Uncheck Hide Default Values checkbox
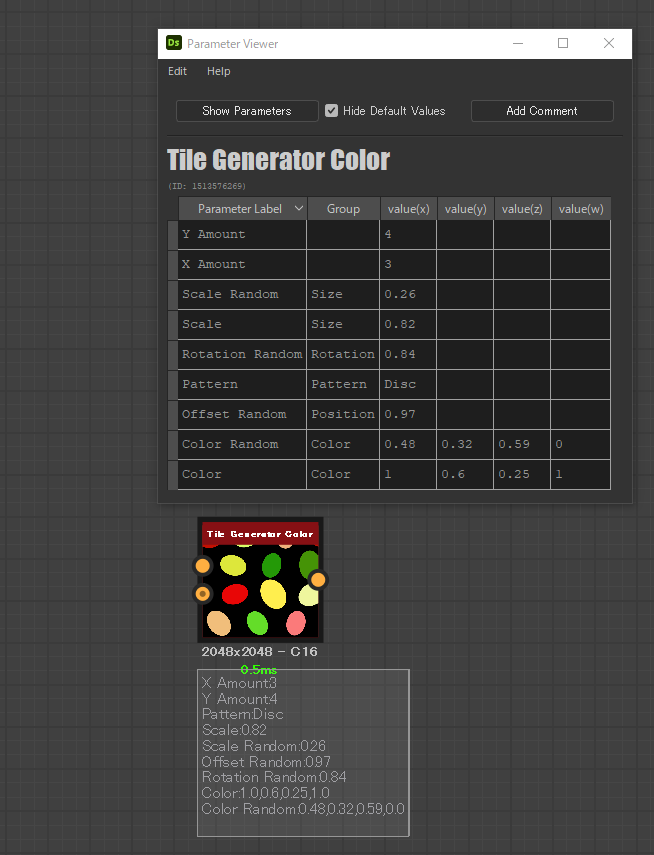 [331, 111]
